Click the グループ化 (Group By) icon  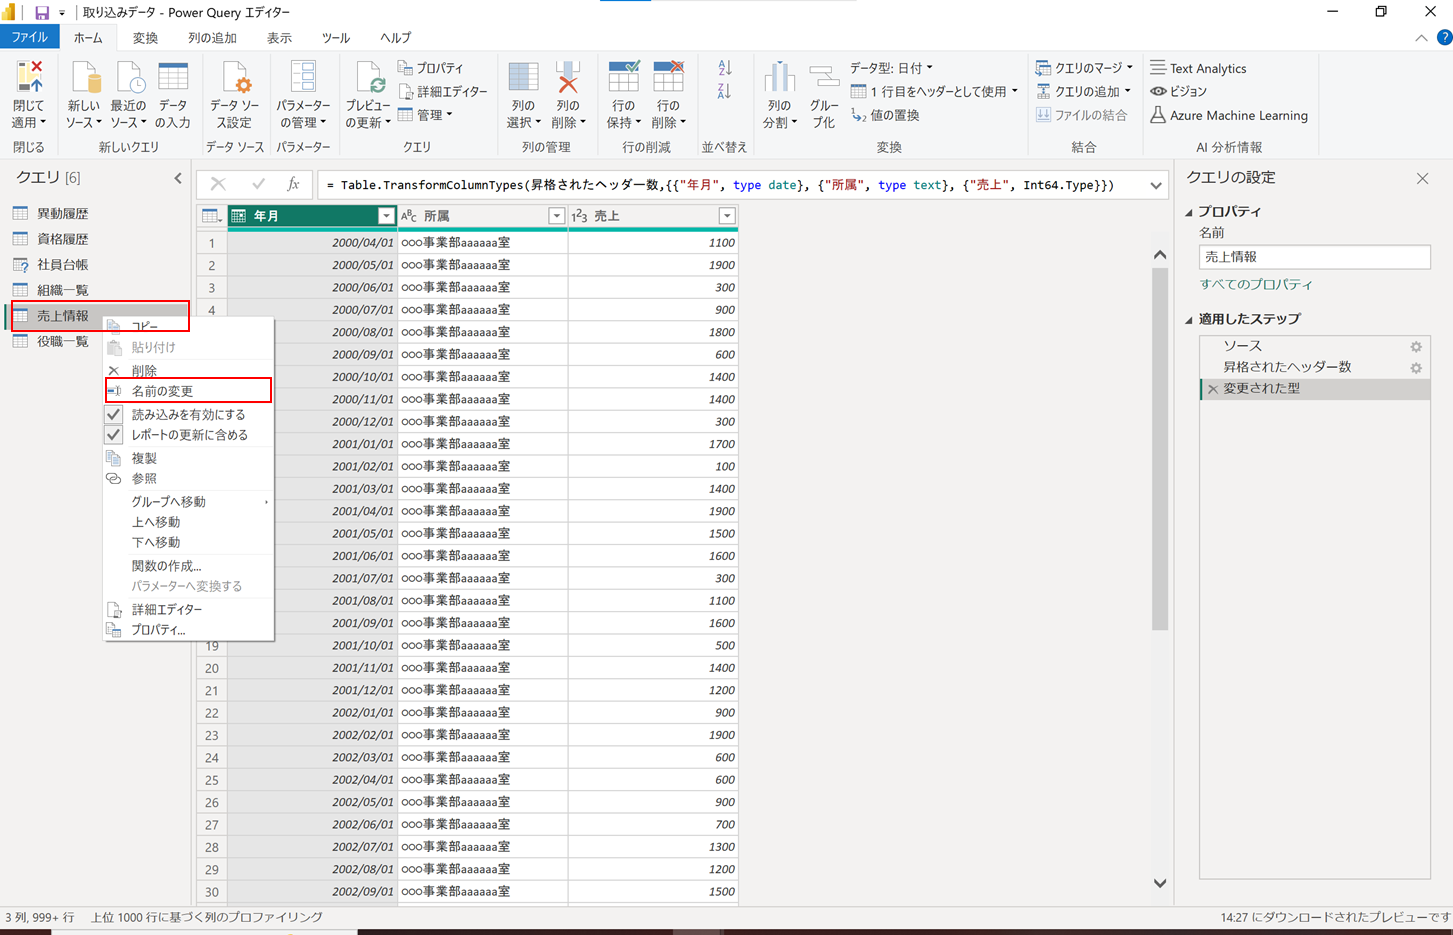[x=824, y=78]
